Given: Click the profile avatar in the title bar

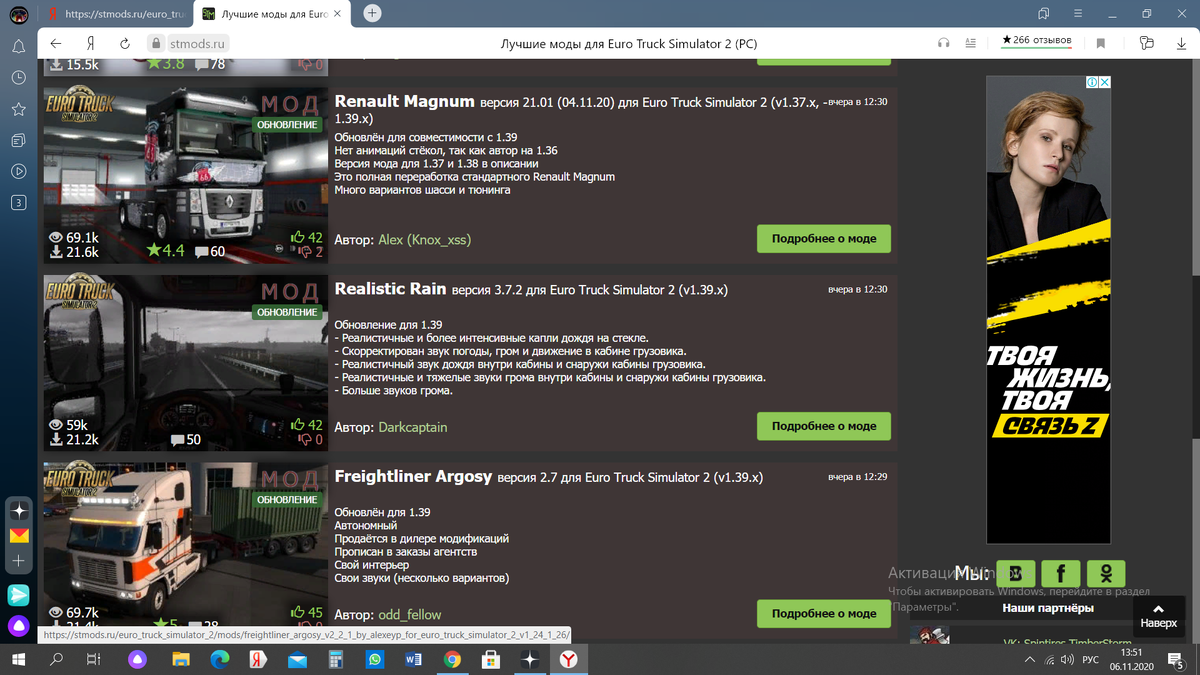Looking at the screenshot, I should 18,14.
